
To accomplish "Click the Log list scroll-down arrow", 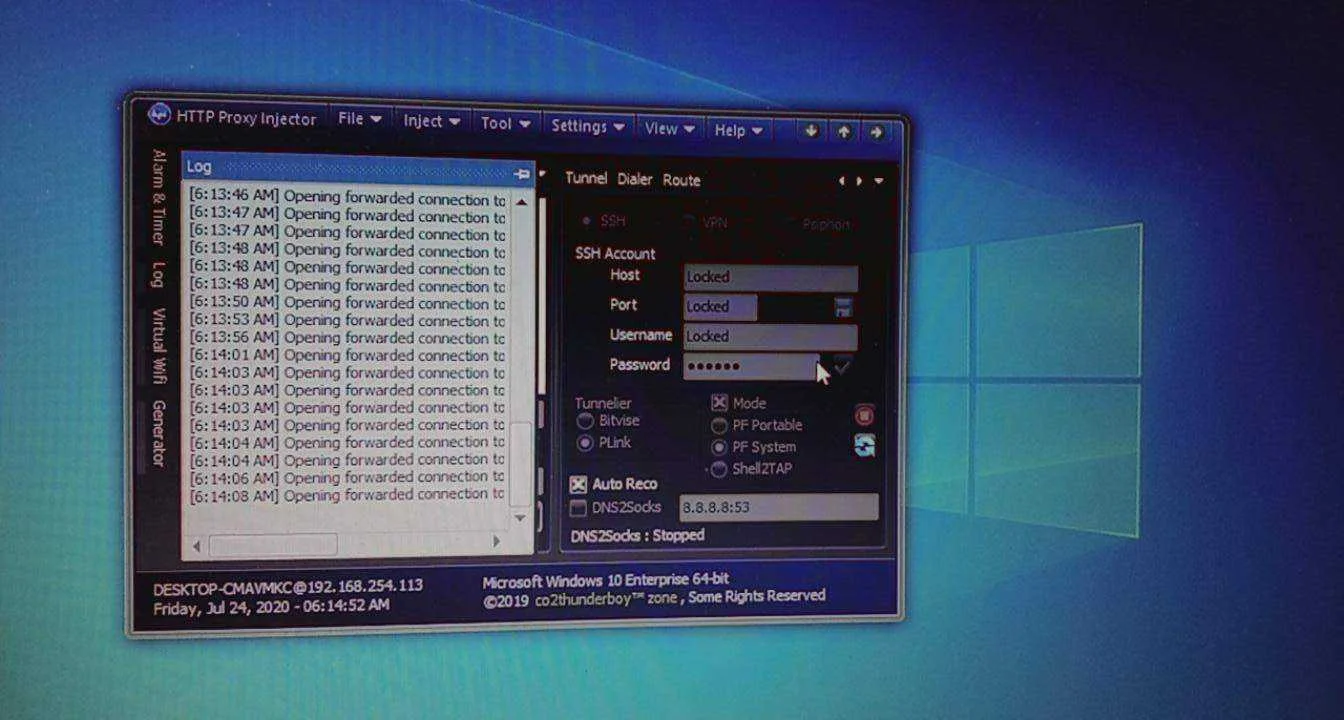I will pos(520,518).
